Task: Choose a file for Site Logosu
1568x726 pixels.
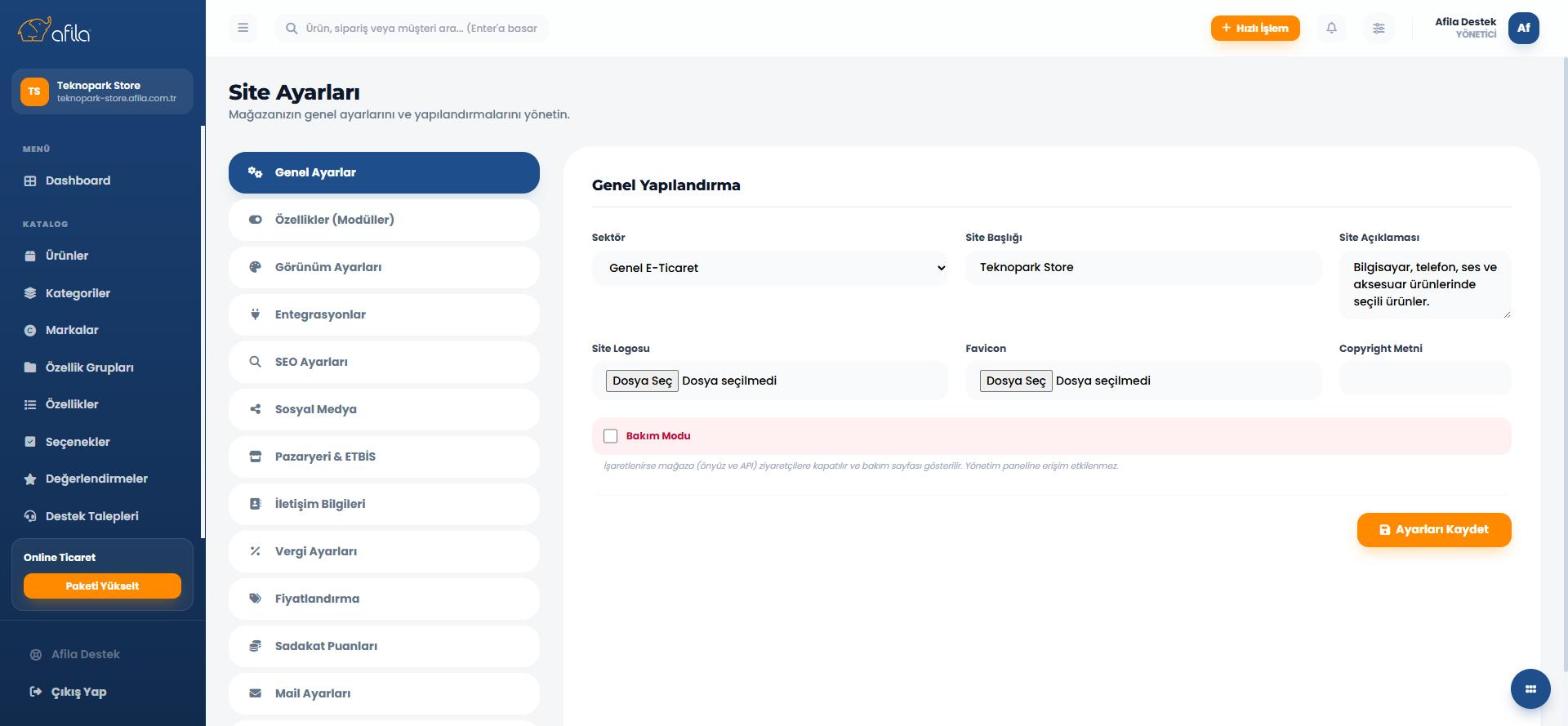Action: click(642, 381)
